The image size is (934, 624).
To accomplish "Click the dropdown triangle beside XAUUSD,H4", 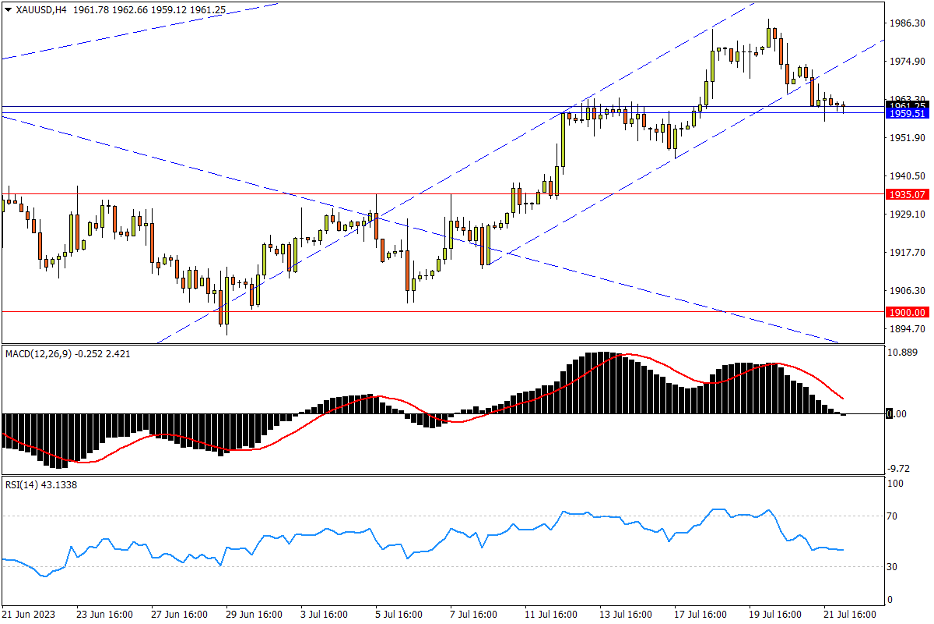I will click(8, 10).
